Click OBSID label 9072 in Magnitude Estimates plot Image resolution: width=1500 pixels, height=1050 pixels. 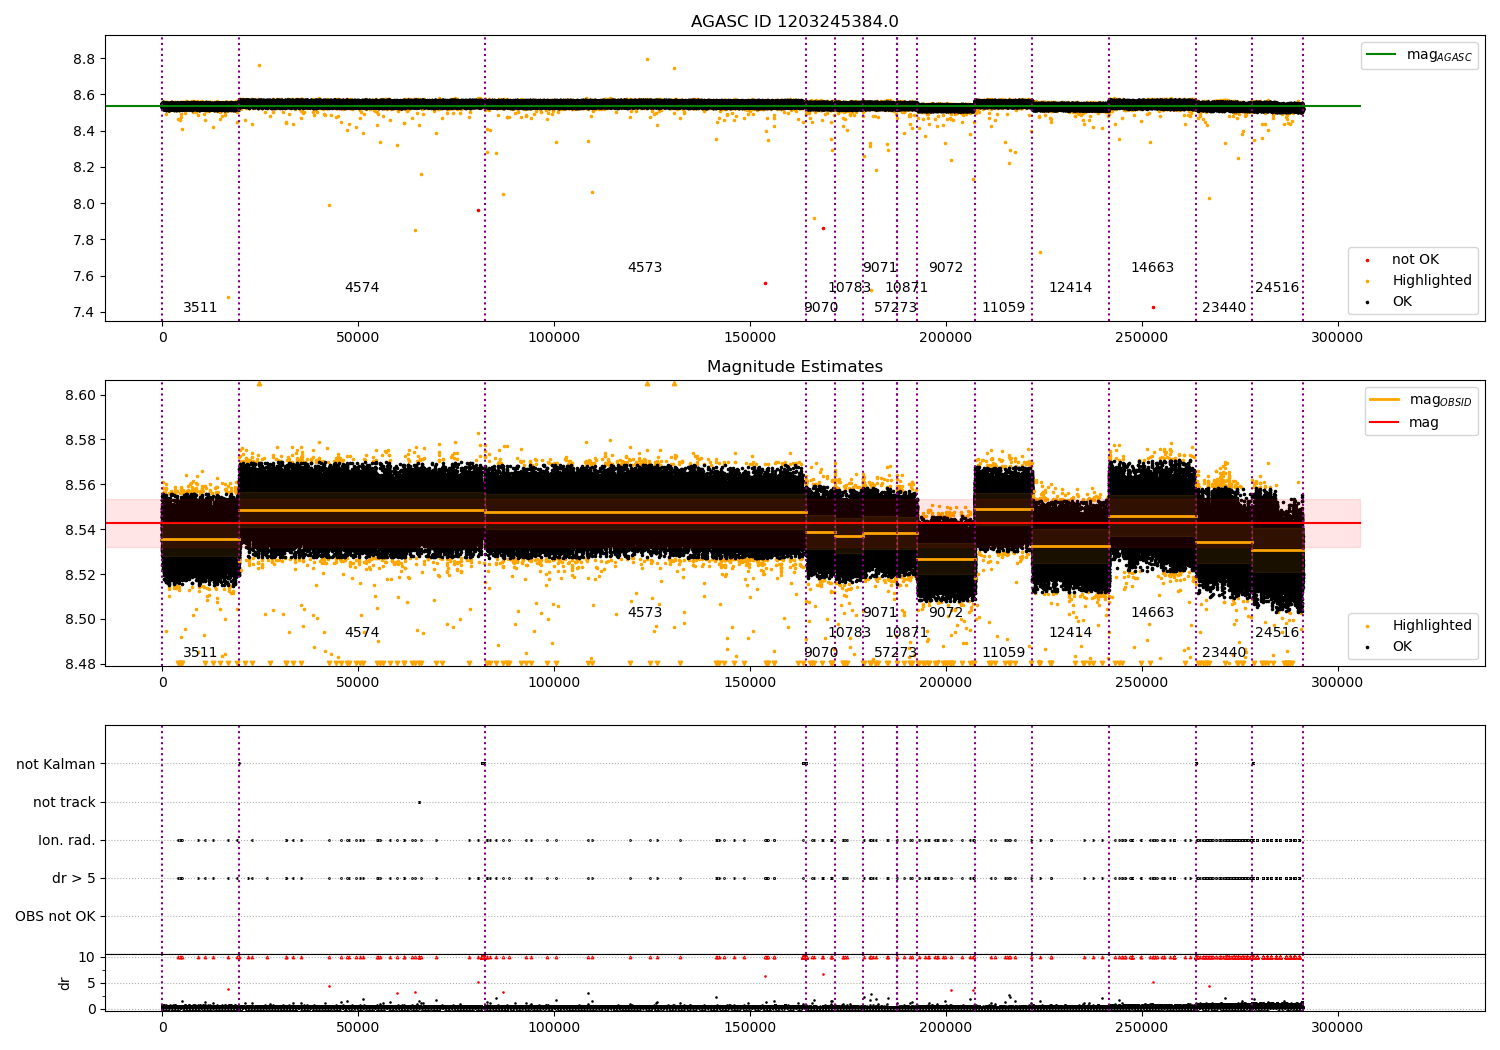946,613
